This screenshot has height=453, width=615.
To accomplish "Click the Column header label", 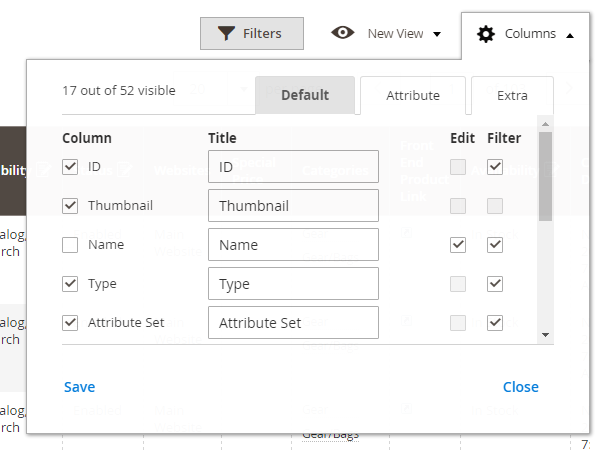I will click(x=87, y=138).
